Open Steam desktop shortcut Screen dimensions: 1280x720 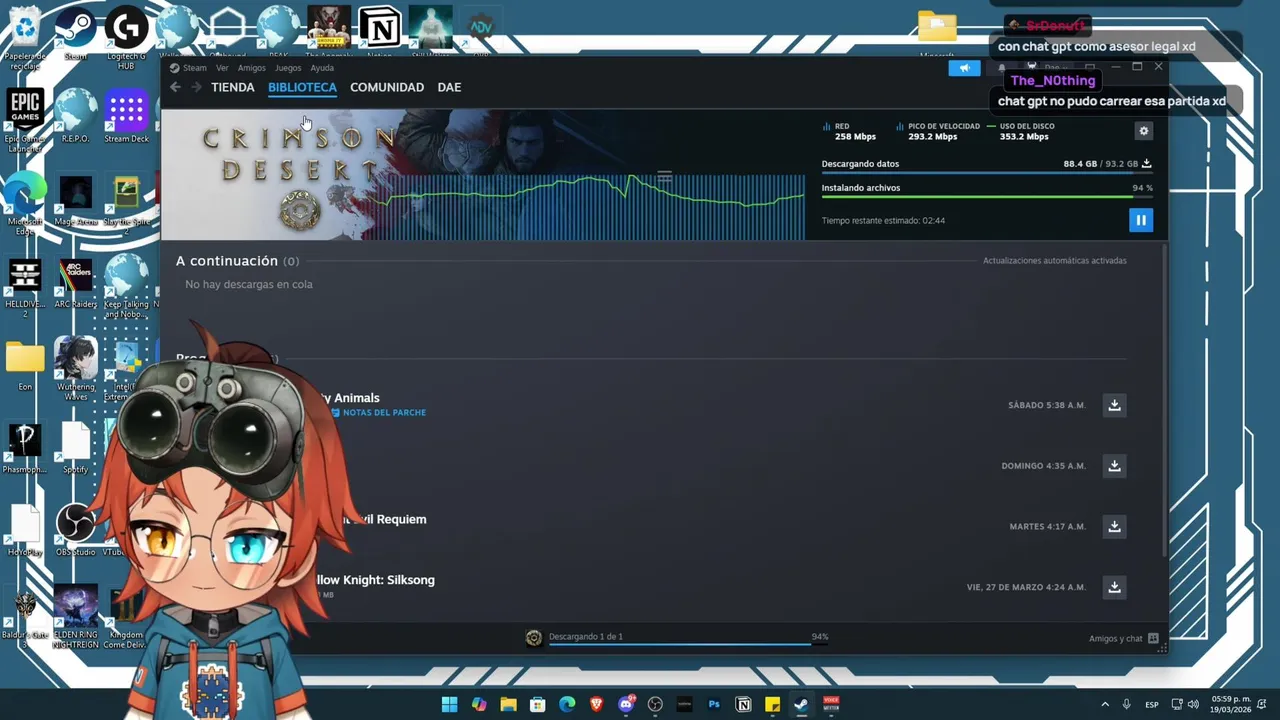[76, 35]
